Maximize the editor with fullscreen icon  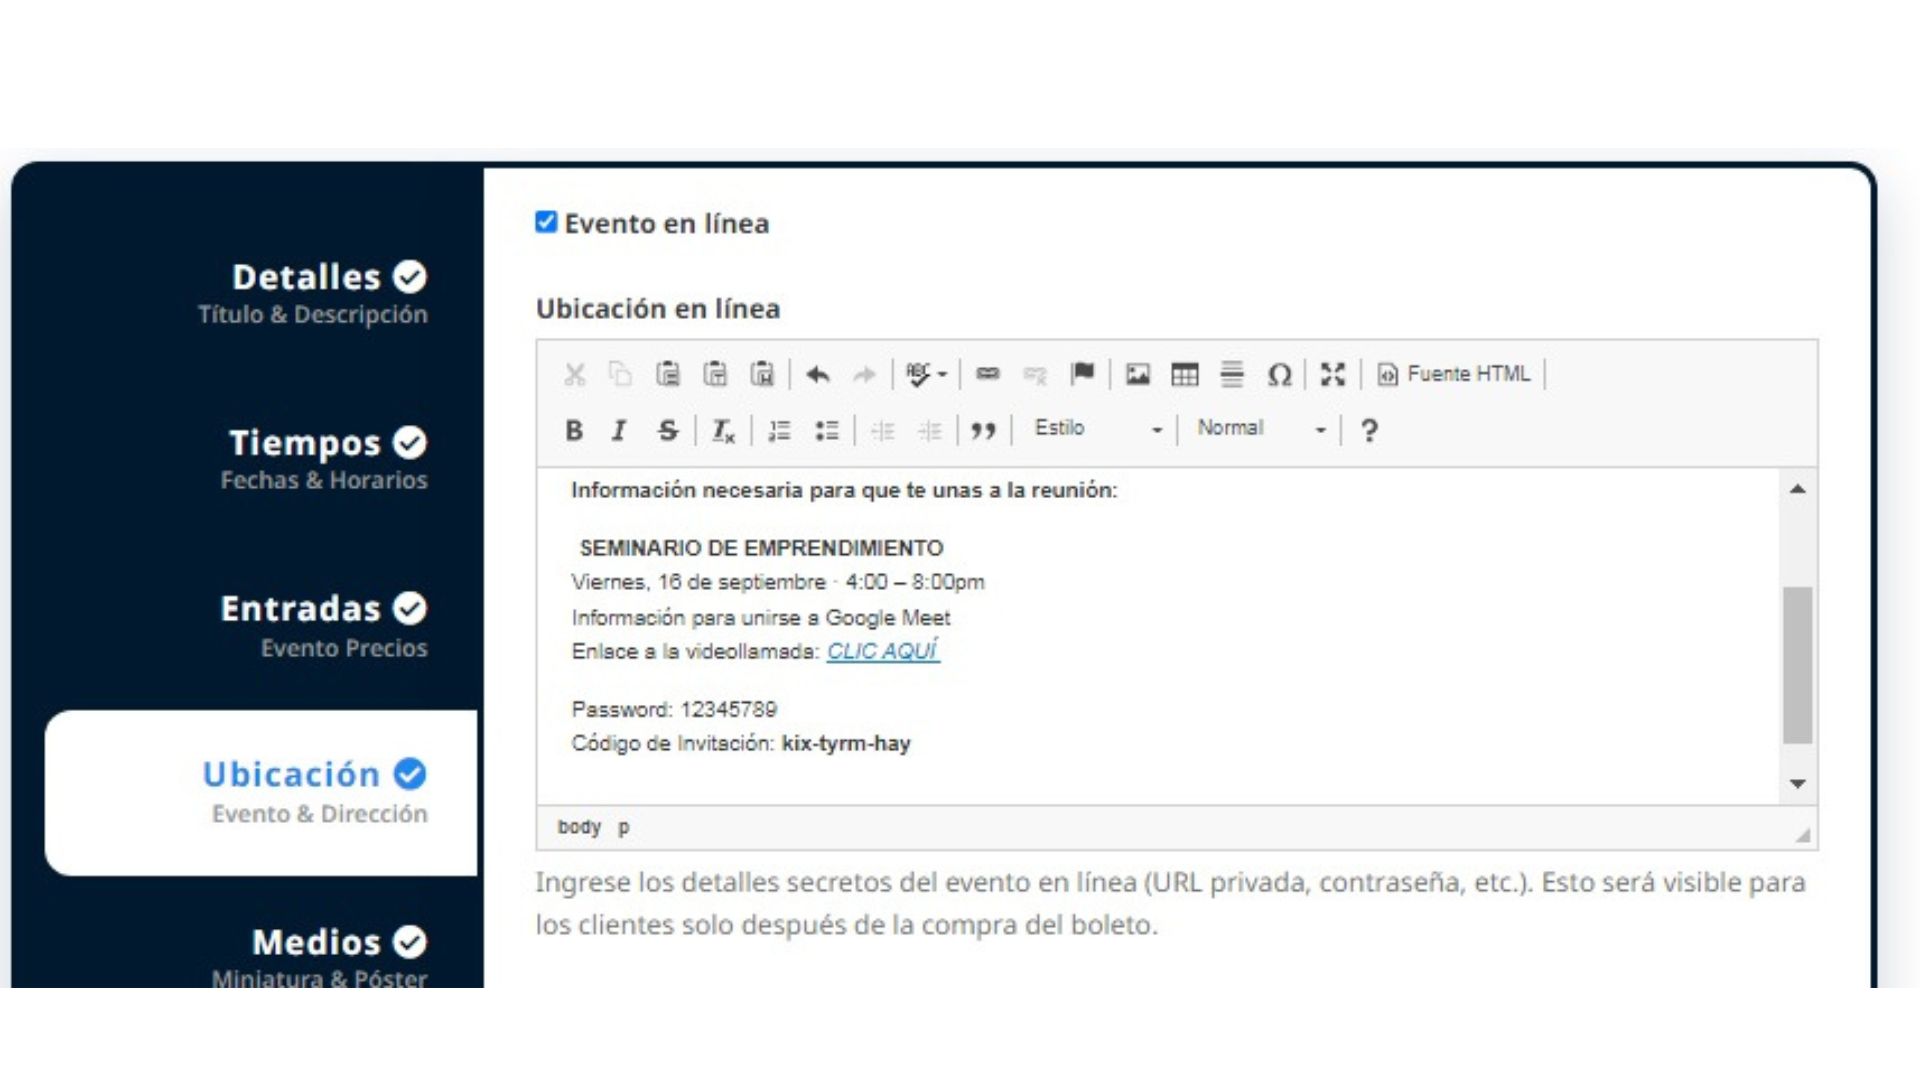coord(1332,374)
